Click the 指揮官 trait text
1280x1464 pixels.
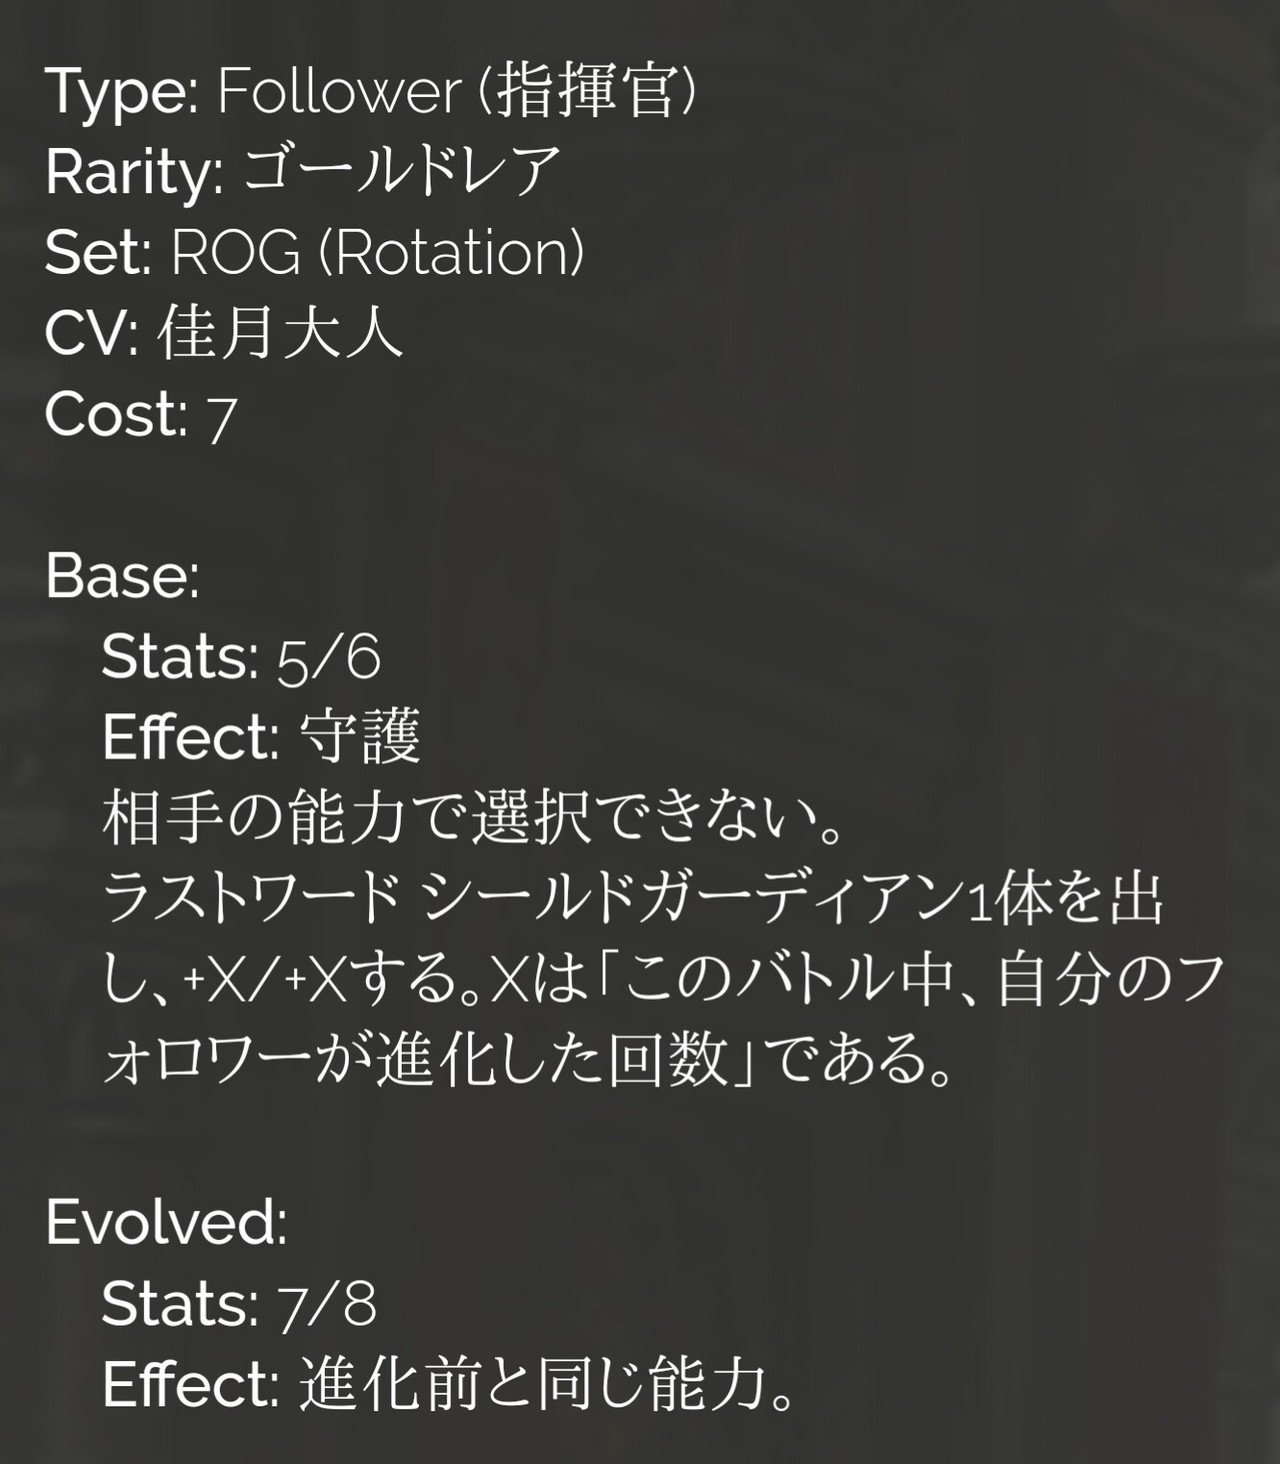(582, 92)
